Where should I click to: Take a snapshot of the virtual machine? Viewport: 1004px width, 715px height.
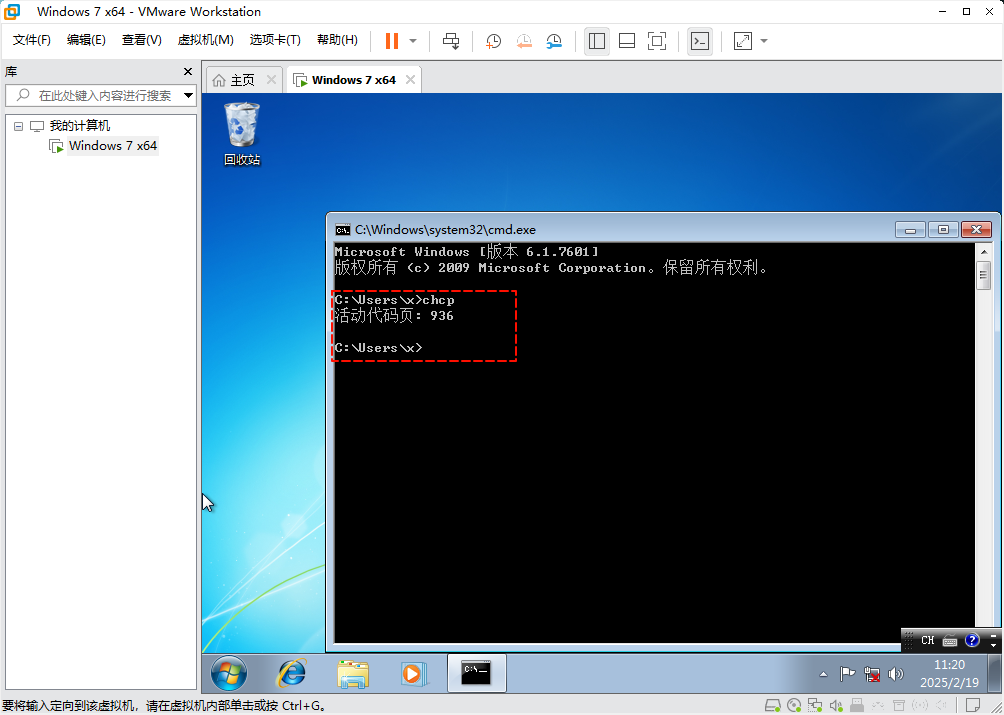[x=492, y=40]
